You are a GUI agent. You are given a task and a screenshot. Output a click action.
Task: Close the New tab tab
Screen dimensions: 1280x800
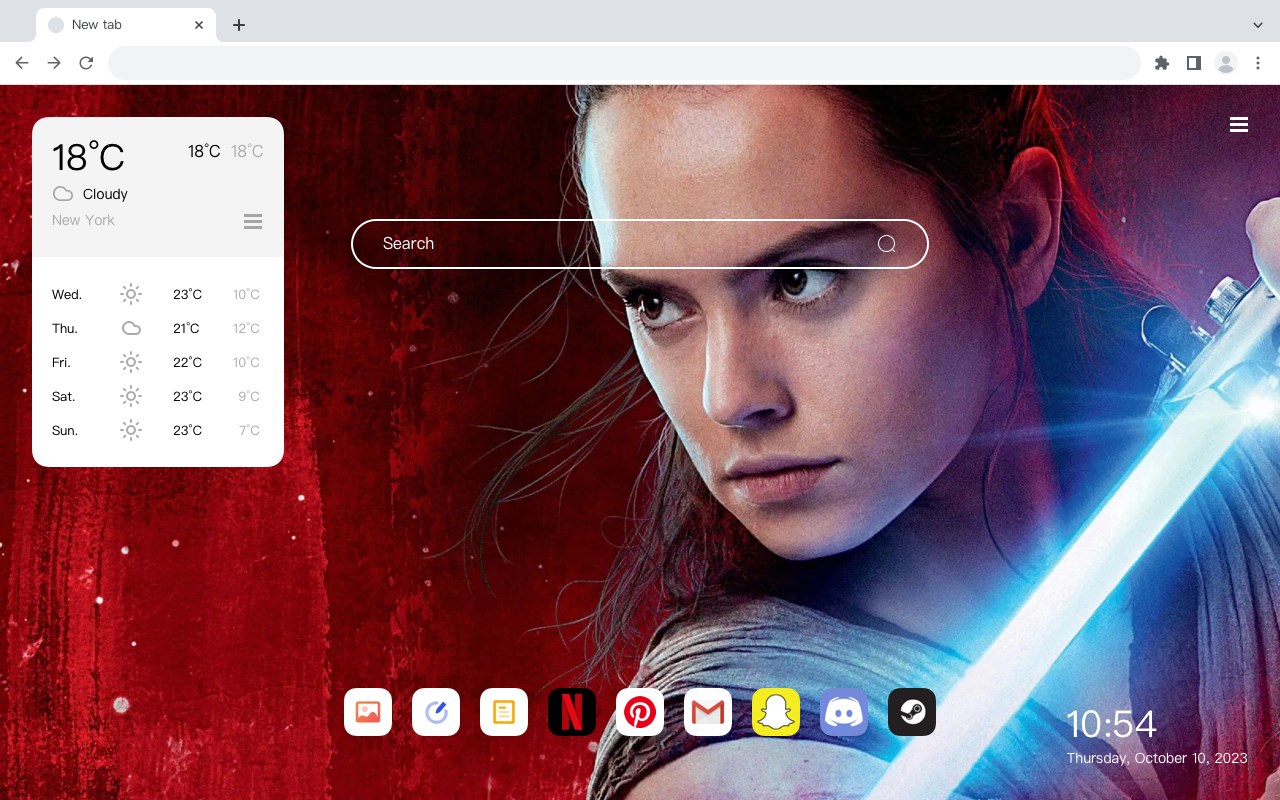200,25
